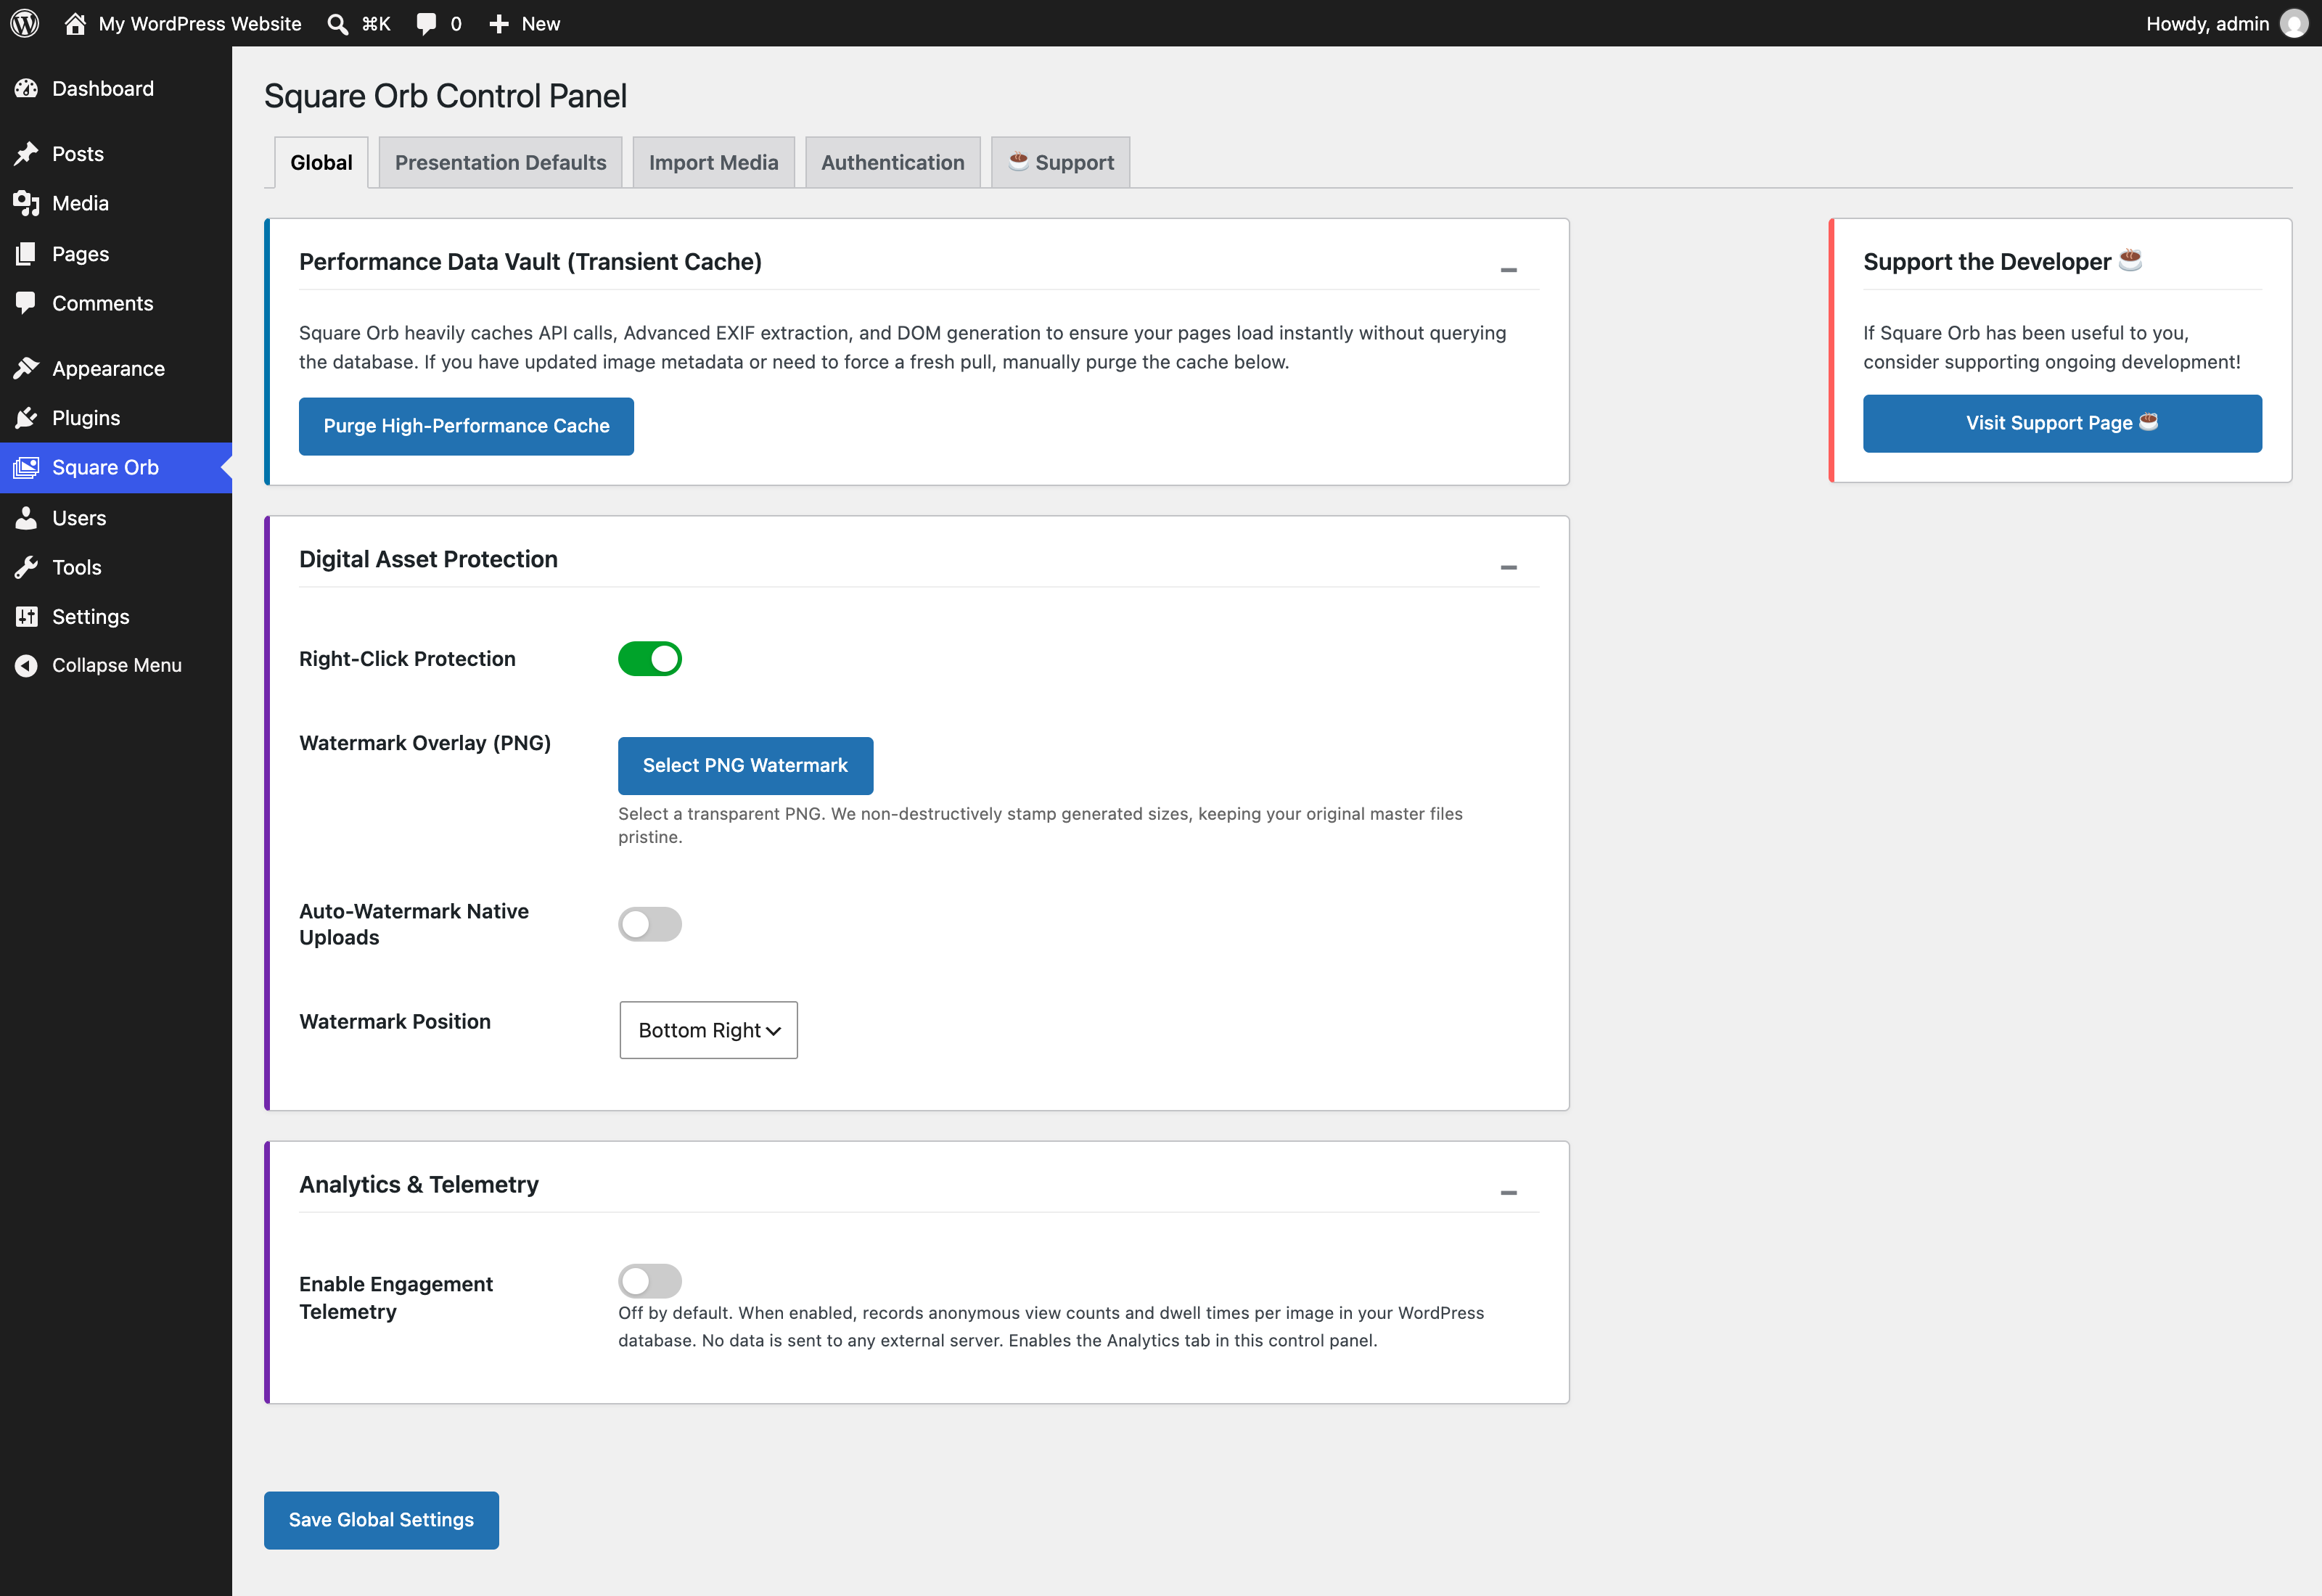Click the Collapse Menu label

coord(117,665)
